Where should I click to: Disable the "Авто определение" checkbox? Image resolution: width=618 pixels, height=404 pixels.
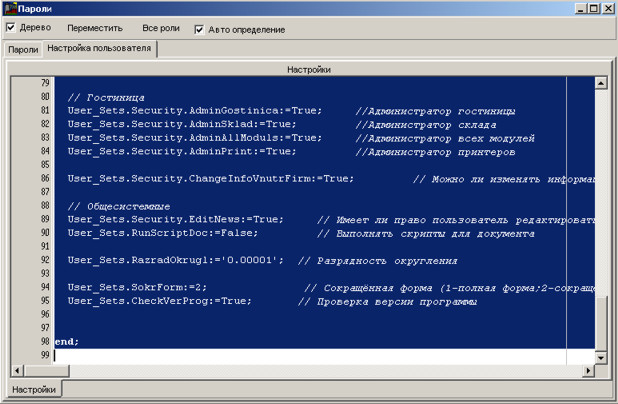tap(199, 29)
